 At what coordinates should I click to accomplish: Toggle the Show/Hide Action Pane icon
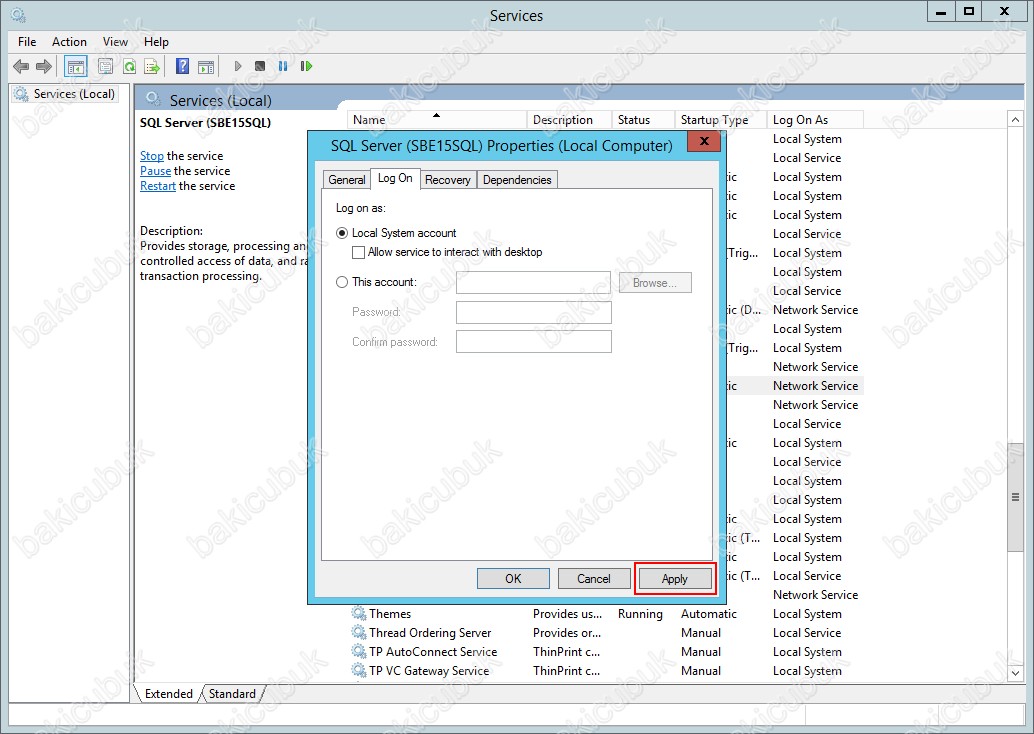(206, 66)
